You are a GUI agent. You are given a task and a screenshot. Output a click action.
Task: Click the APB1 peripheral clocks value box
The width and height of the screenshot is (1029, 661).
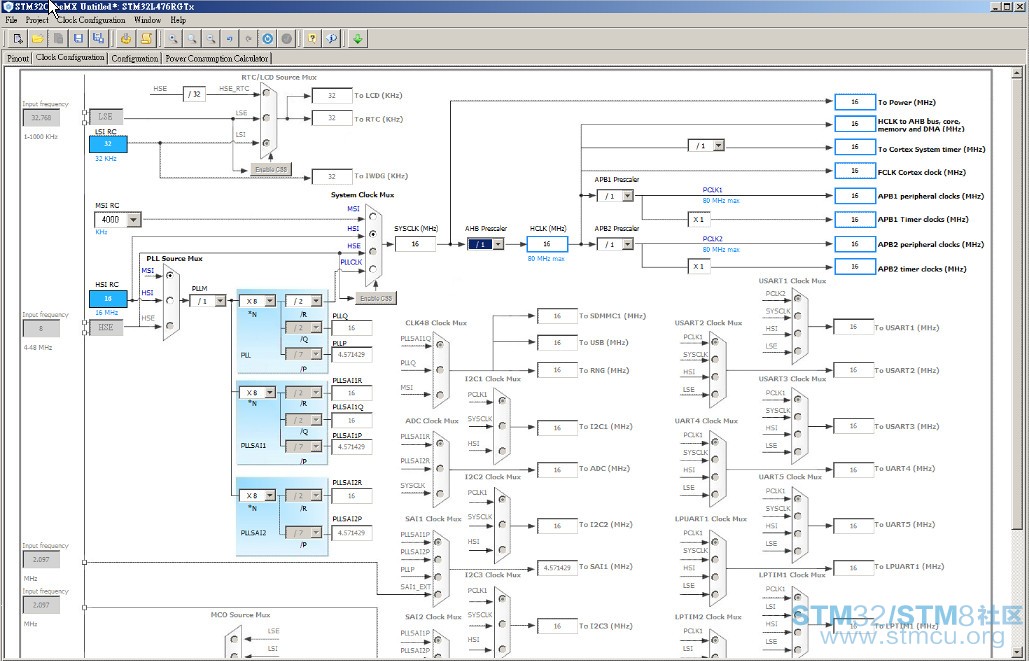click(x=854, y=196)
